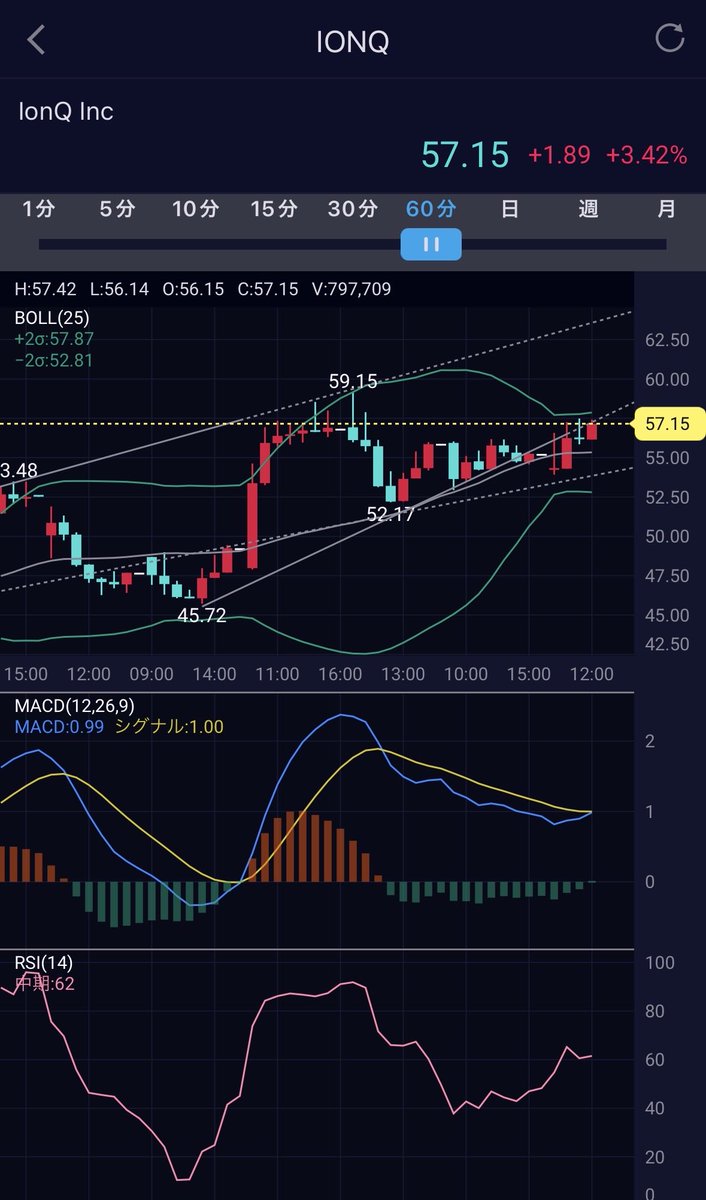
Task: Click the 09:00 time axis label
Action: 150,675
